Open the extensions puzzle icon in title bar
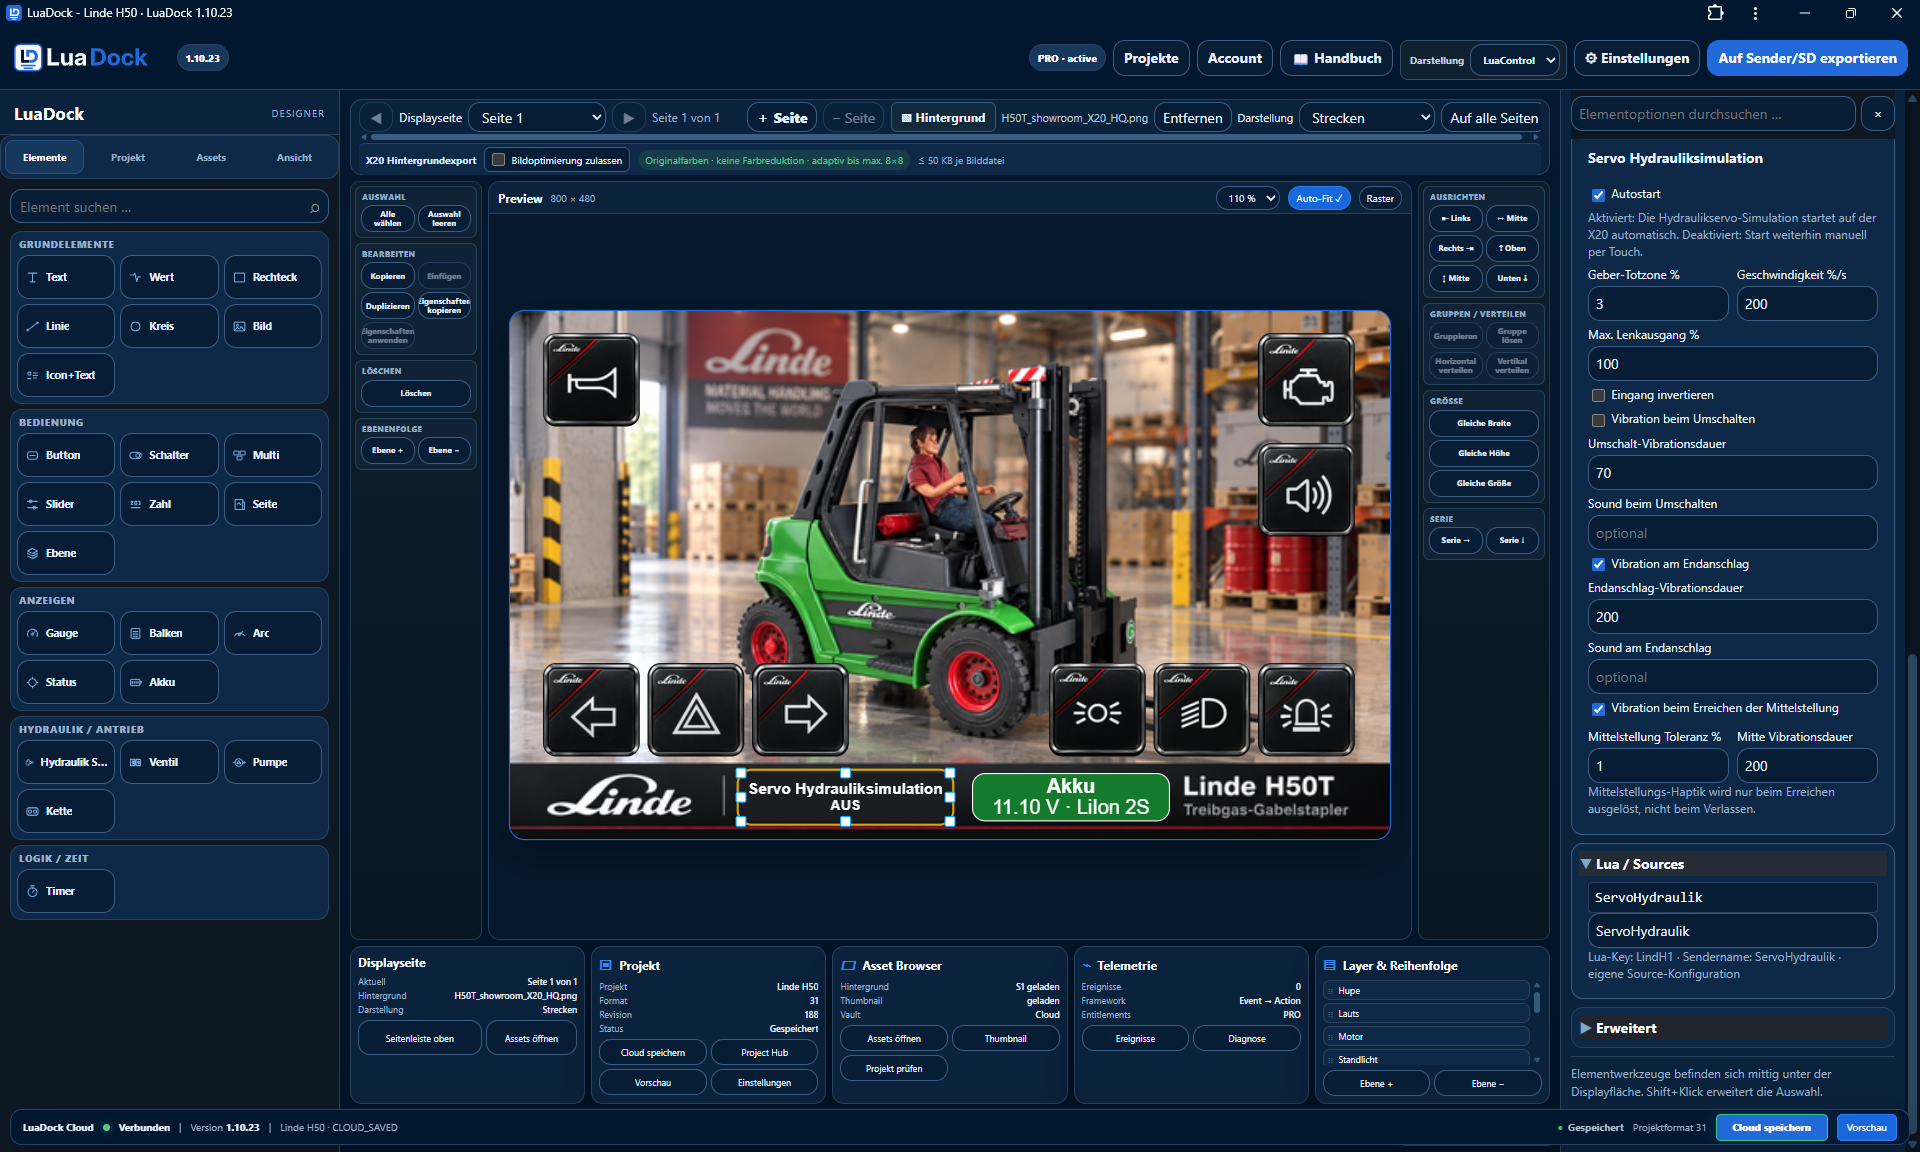 pyautogui.click(x=1715, y=13)
